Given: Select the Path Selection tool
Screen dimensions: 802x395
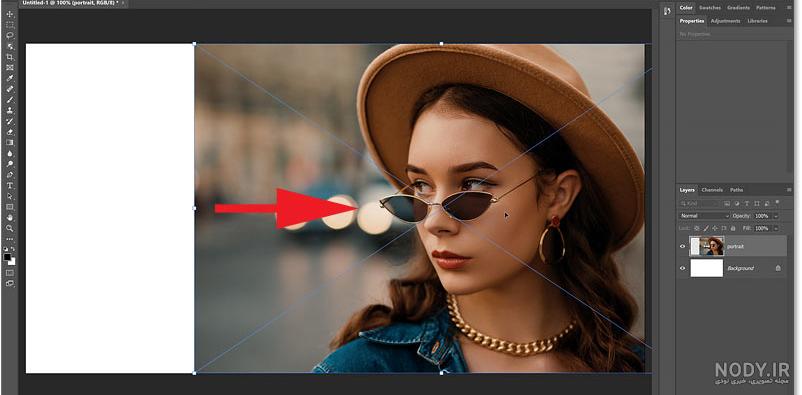Looking at the screenshot, I should click(10, 196).
